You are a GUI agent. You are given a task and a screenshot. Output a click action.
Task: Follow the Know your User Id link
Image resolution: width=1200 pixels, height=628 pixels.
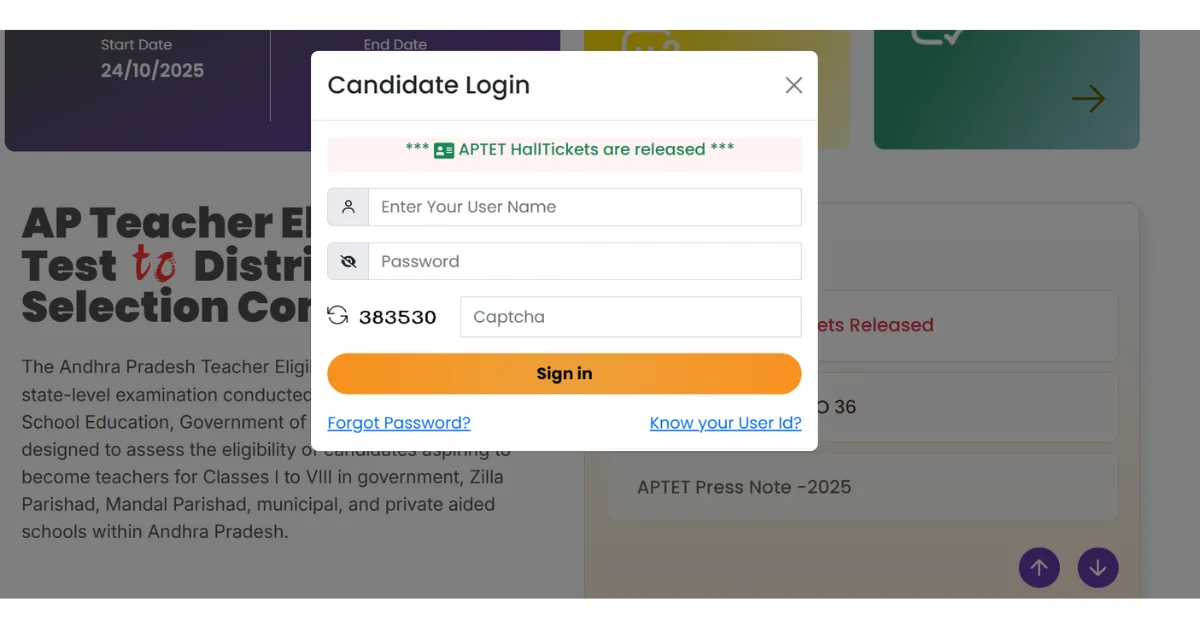pos(725,423)
